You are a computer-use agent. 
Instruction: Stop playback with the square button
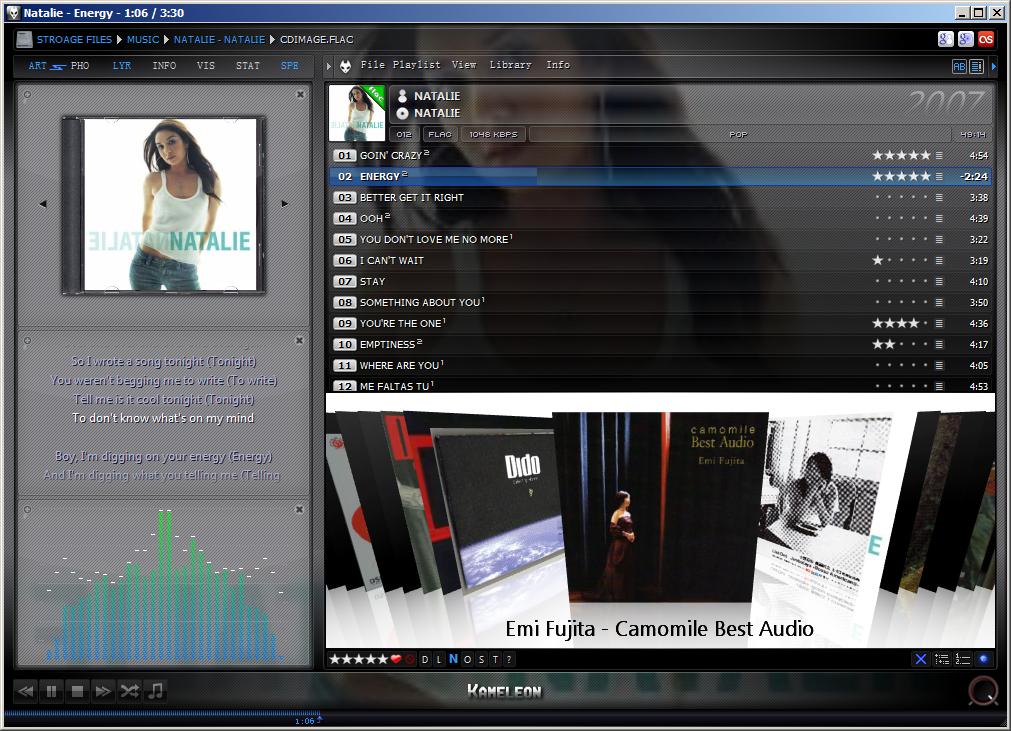pyautogui.click(x=77, y=692)
